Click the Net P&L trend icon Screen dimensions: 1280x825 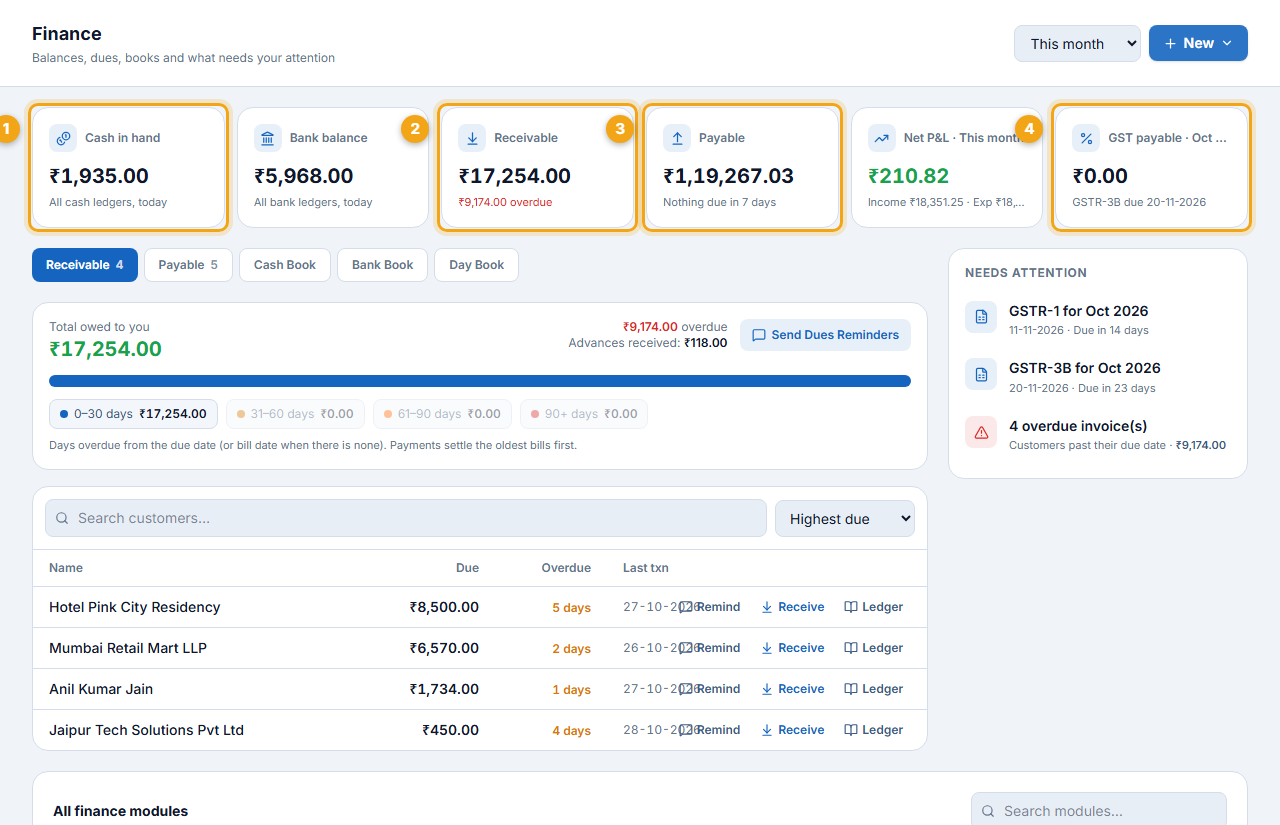(882, 138)
